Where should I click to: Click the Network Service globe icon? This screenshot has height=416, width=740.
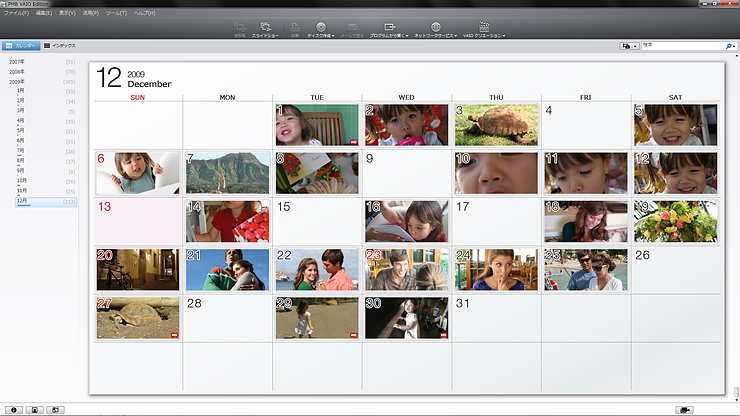(x=435, y=29)
